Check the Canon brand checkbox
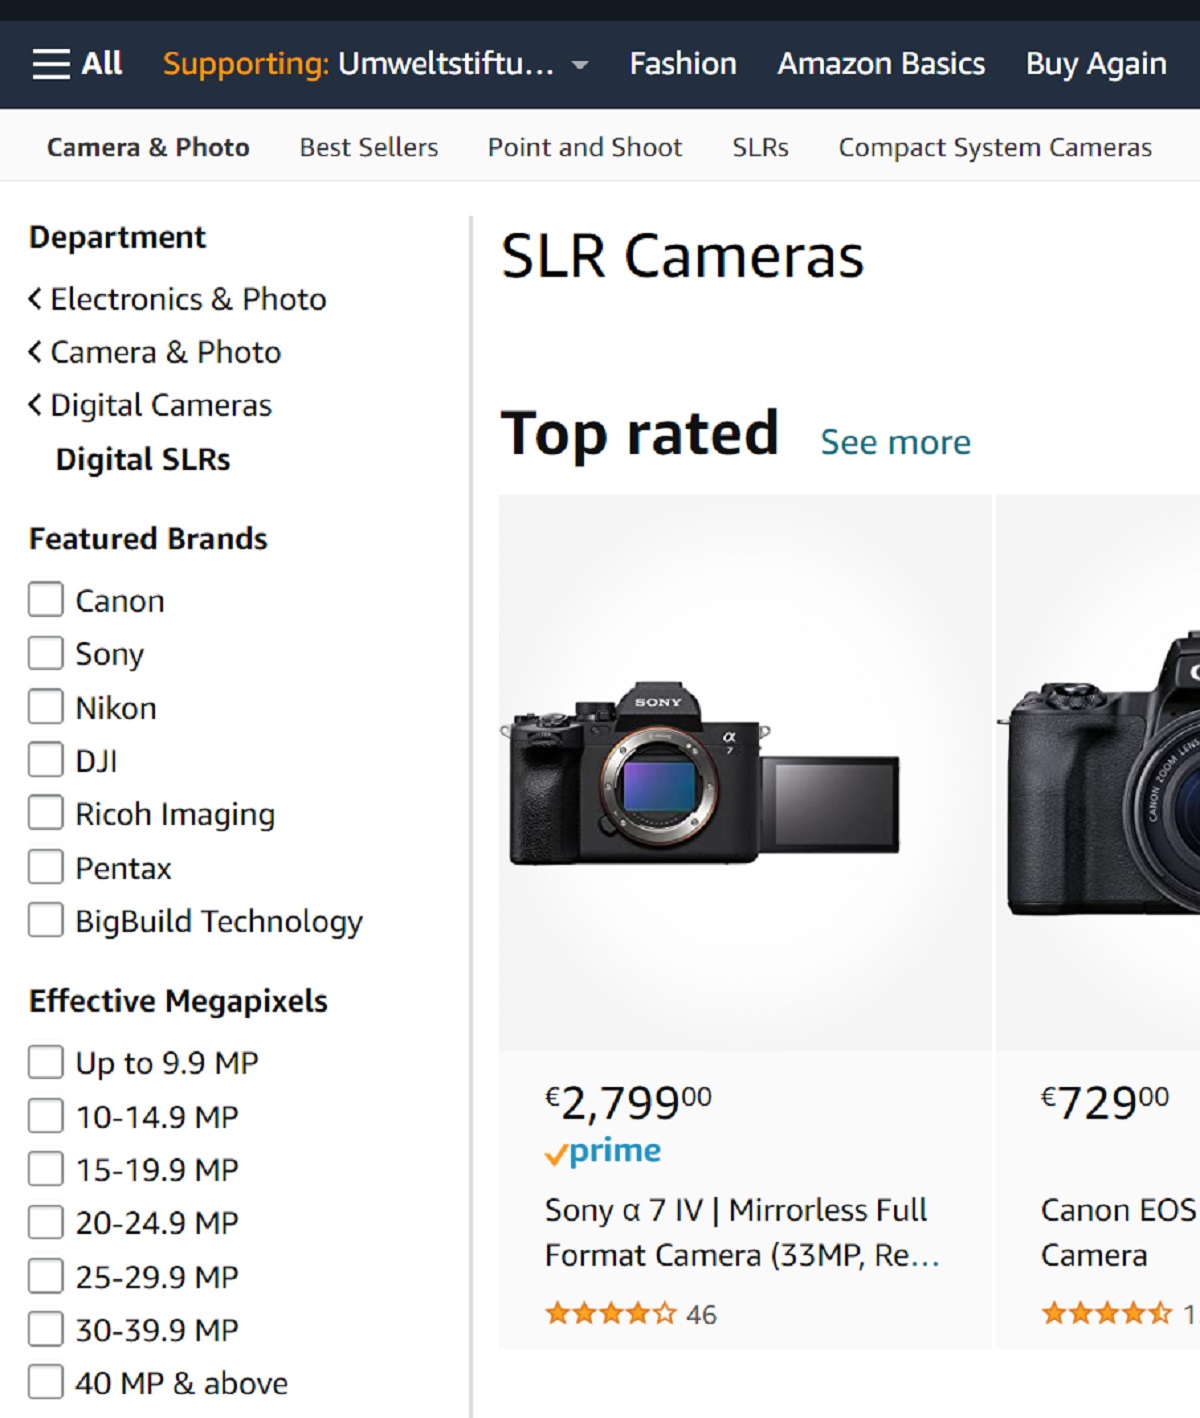Viewport: 1200px width, 1418px height. tap(45, 600)
